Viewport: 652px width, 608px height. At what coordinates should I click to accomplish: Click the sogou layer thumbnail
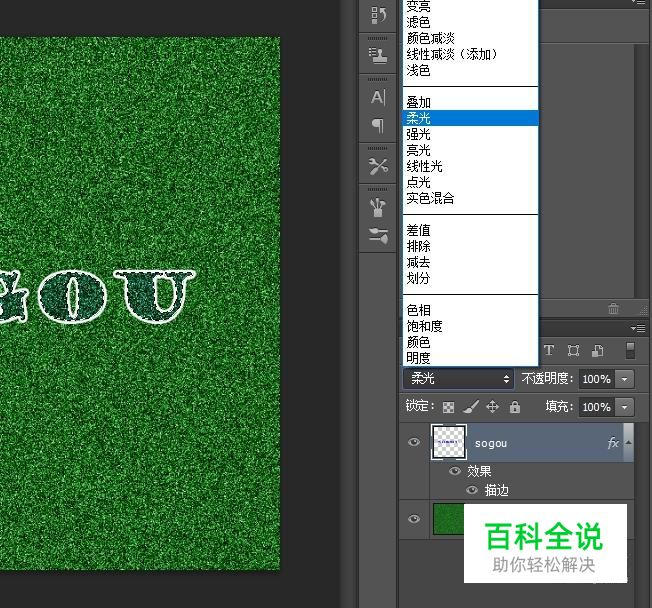click(x=448, y=442)
